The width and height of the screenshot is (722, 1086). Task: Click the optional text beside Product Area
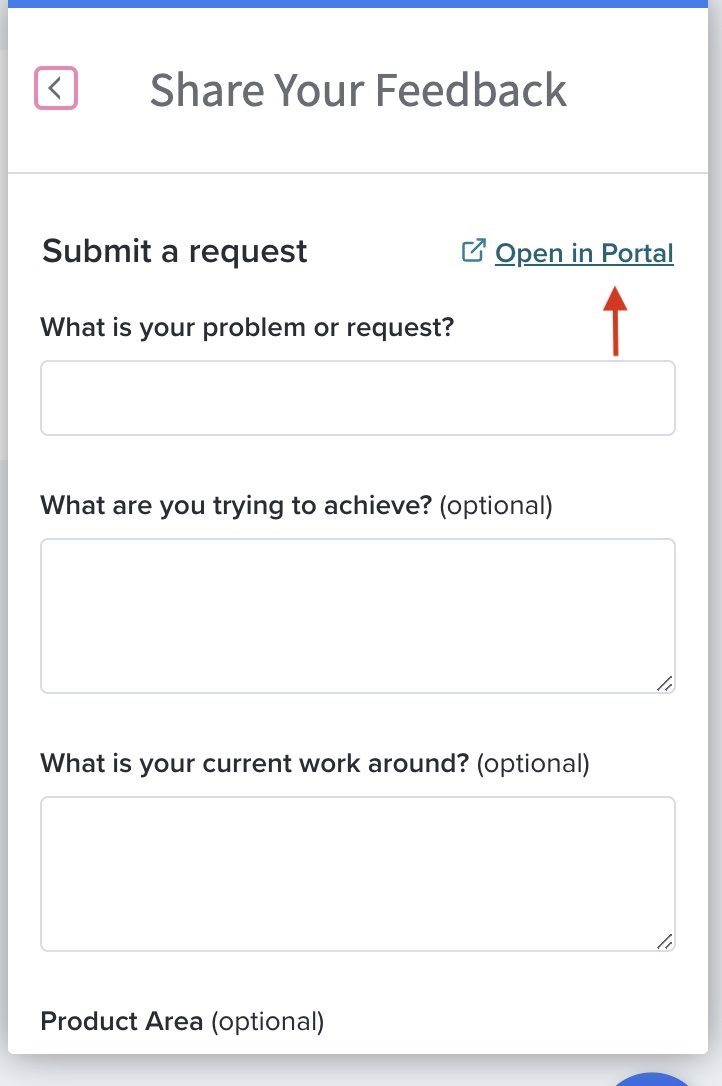click(267, 1022)
